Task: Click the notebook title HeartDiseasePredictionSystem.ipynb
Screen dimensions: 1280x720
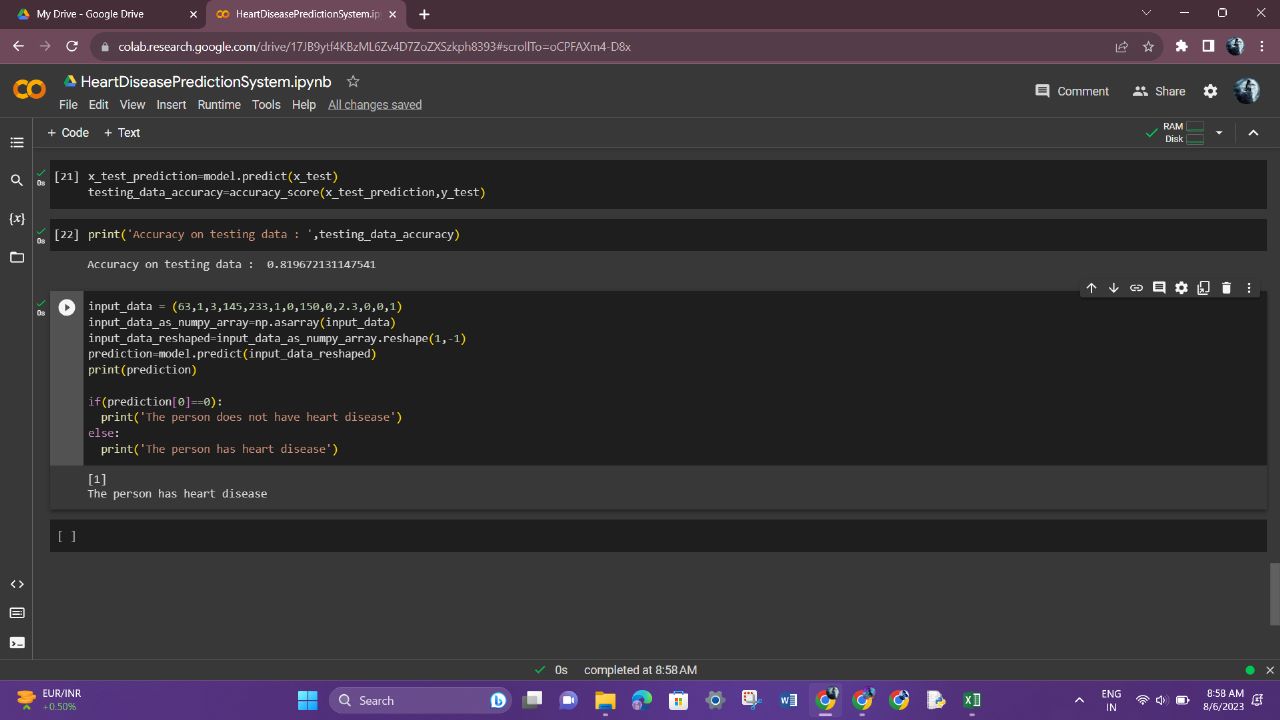Action: 206,82
